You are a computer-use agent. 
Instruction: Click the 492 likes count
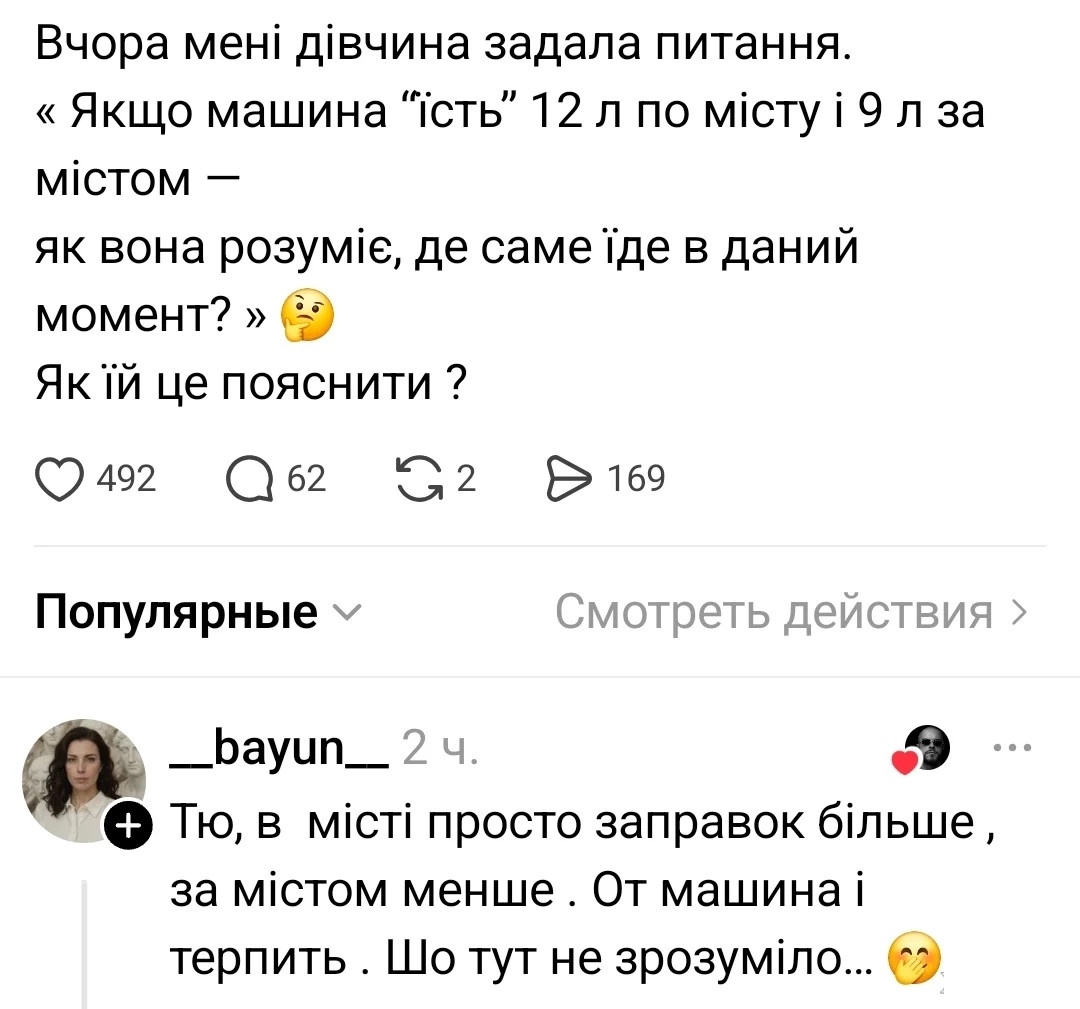point(125,480)
